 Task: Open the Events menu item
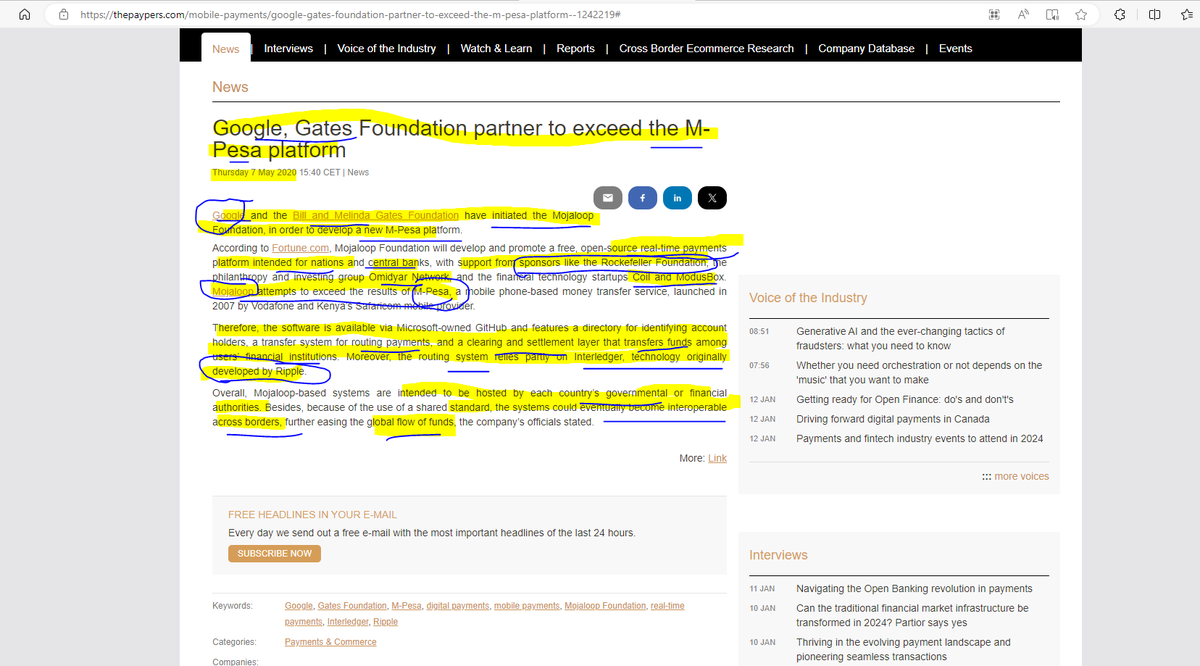(x=955, y=48)
